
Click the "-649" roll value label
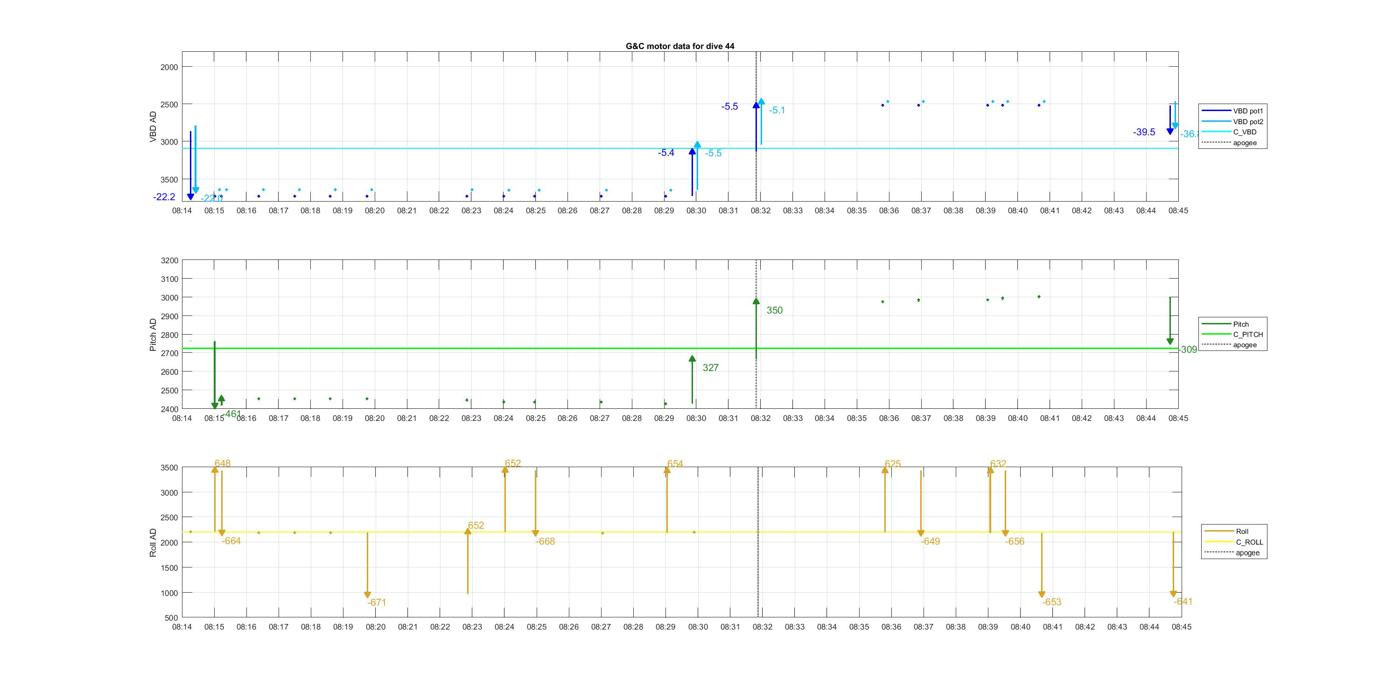coord(930,541)
